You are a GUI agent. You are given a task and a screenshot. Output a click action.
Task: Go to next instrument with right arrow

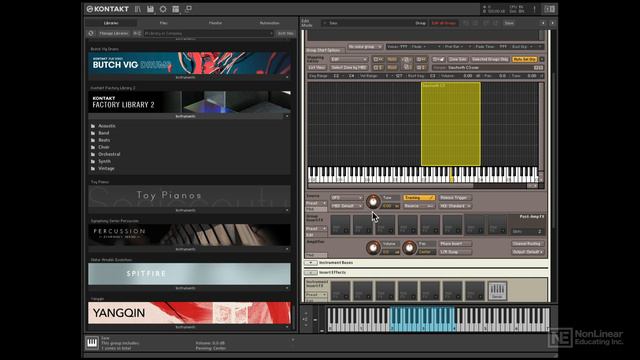pyautogui.click(x=552, y=23)
